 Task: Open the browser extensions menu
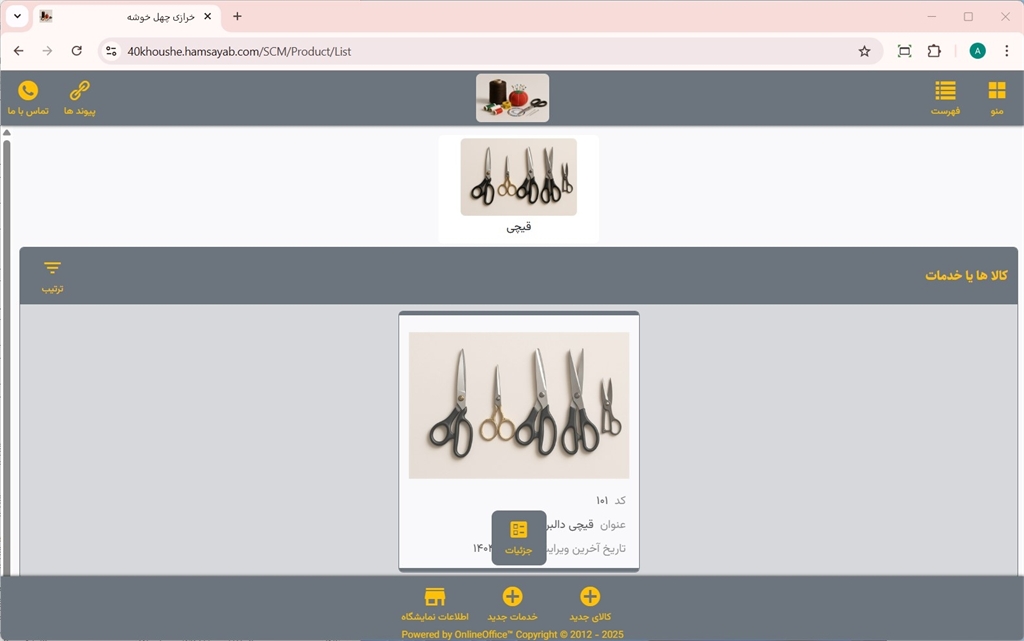934,51
